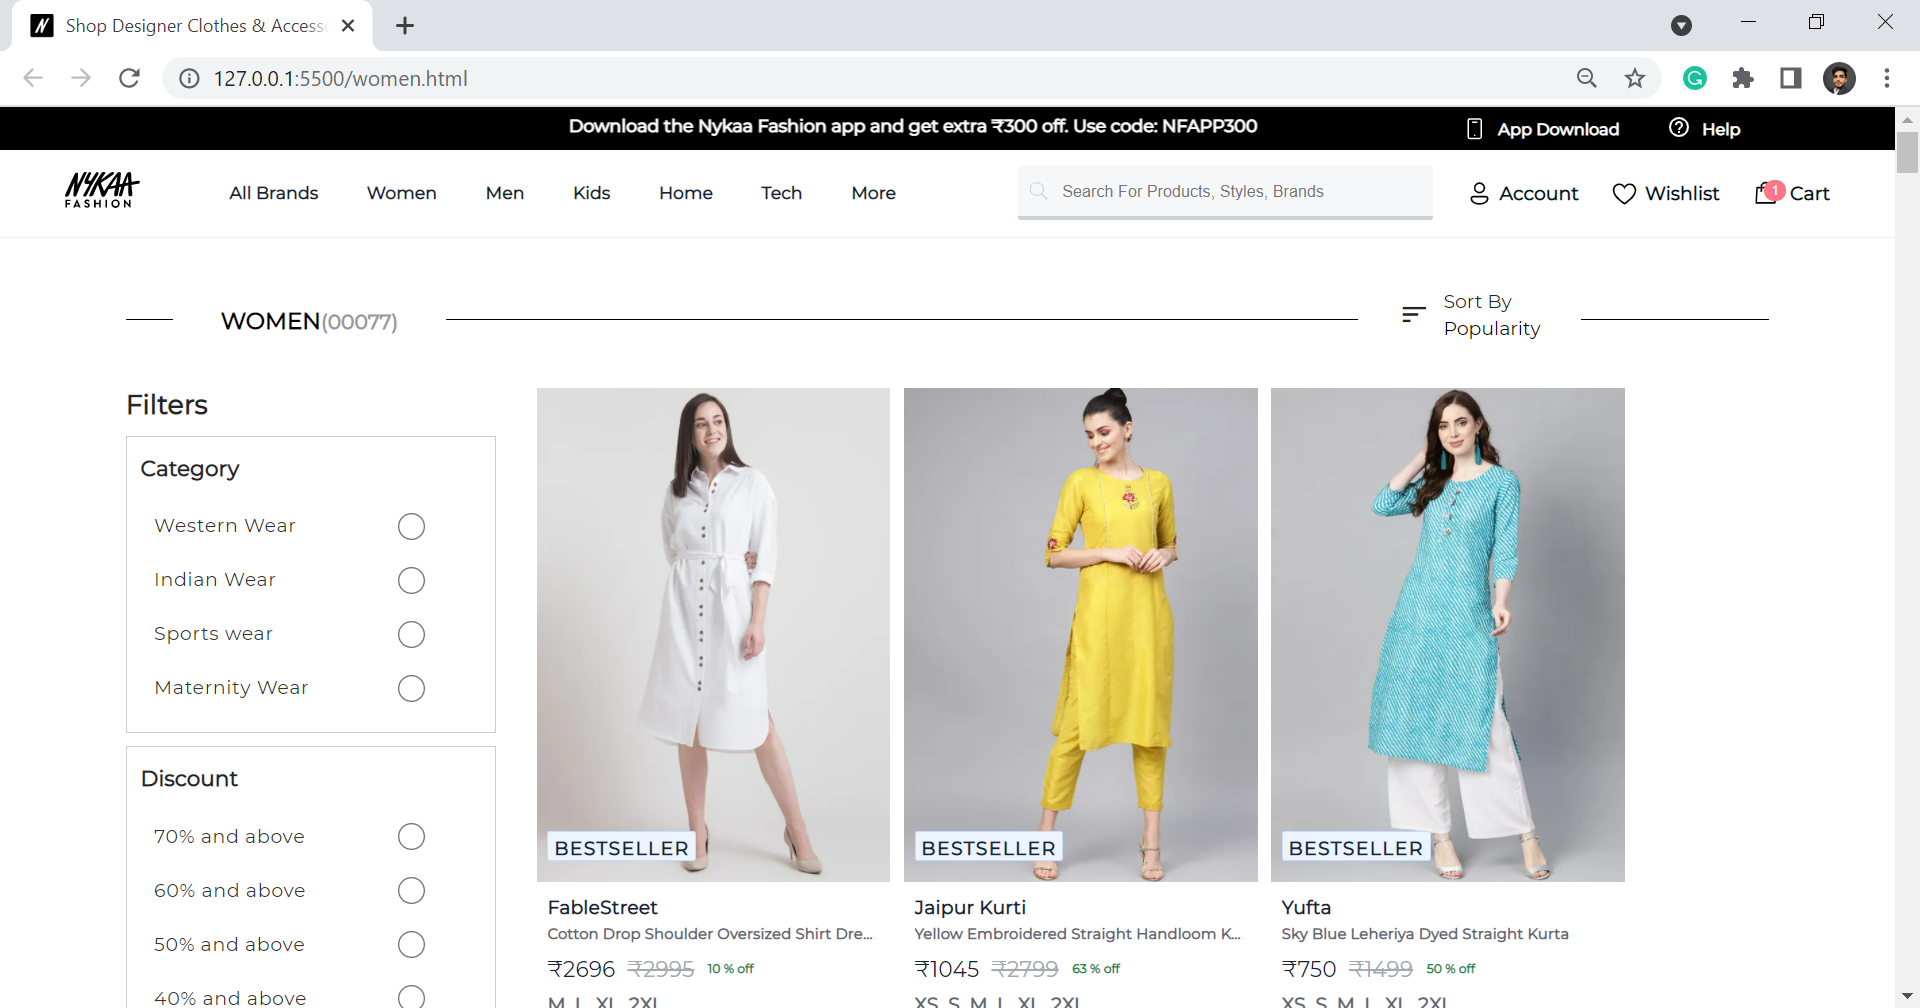Screen dimensions: 1920x1008
Task: Click the Sort By filter icon
Action: click(x=1413, y=313)
